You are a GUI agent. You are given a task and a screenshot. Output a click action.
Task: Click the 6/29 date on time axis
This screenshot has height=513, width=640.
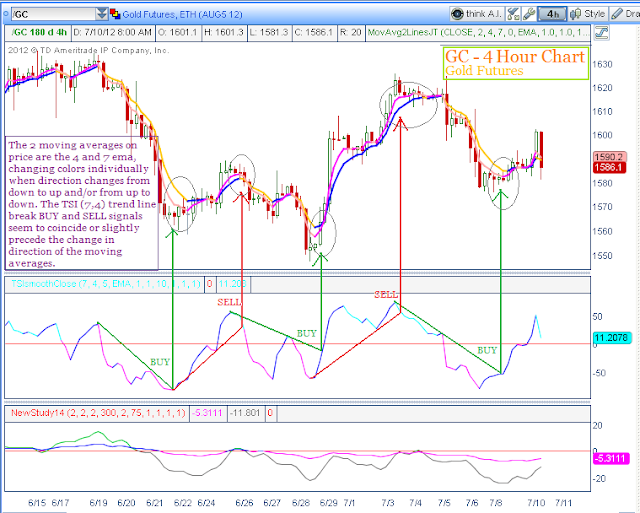click(329, 502)
